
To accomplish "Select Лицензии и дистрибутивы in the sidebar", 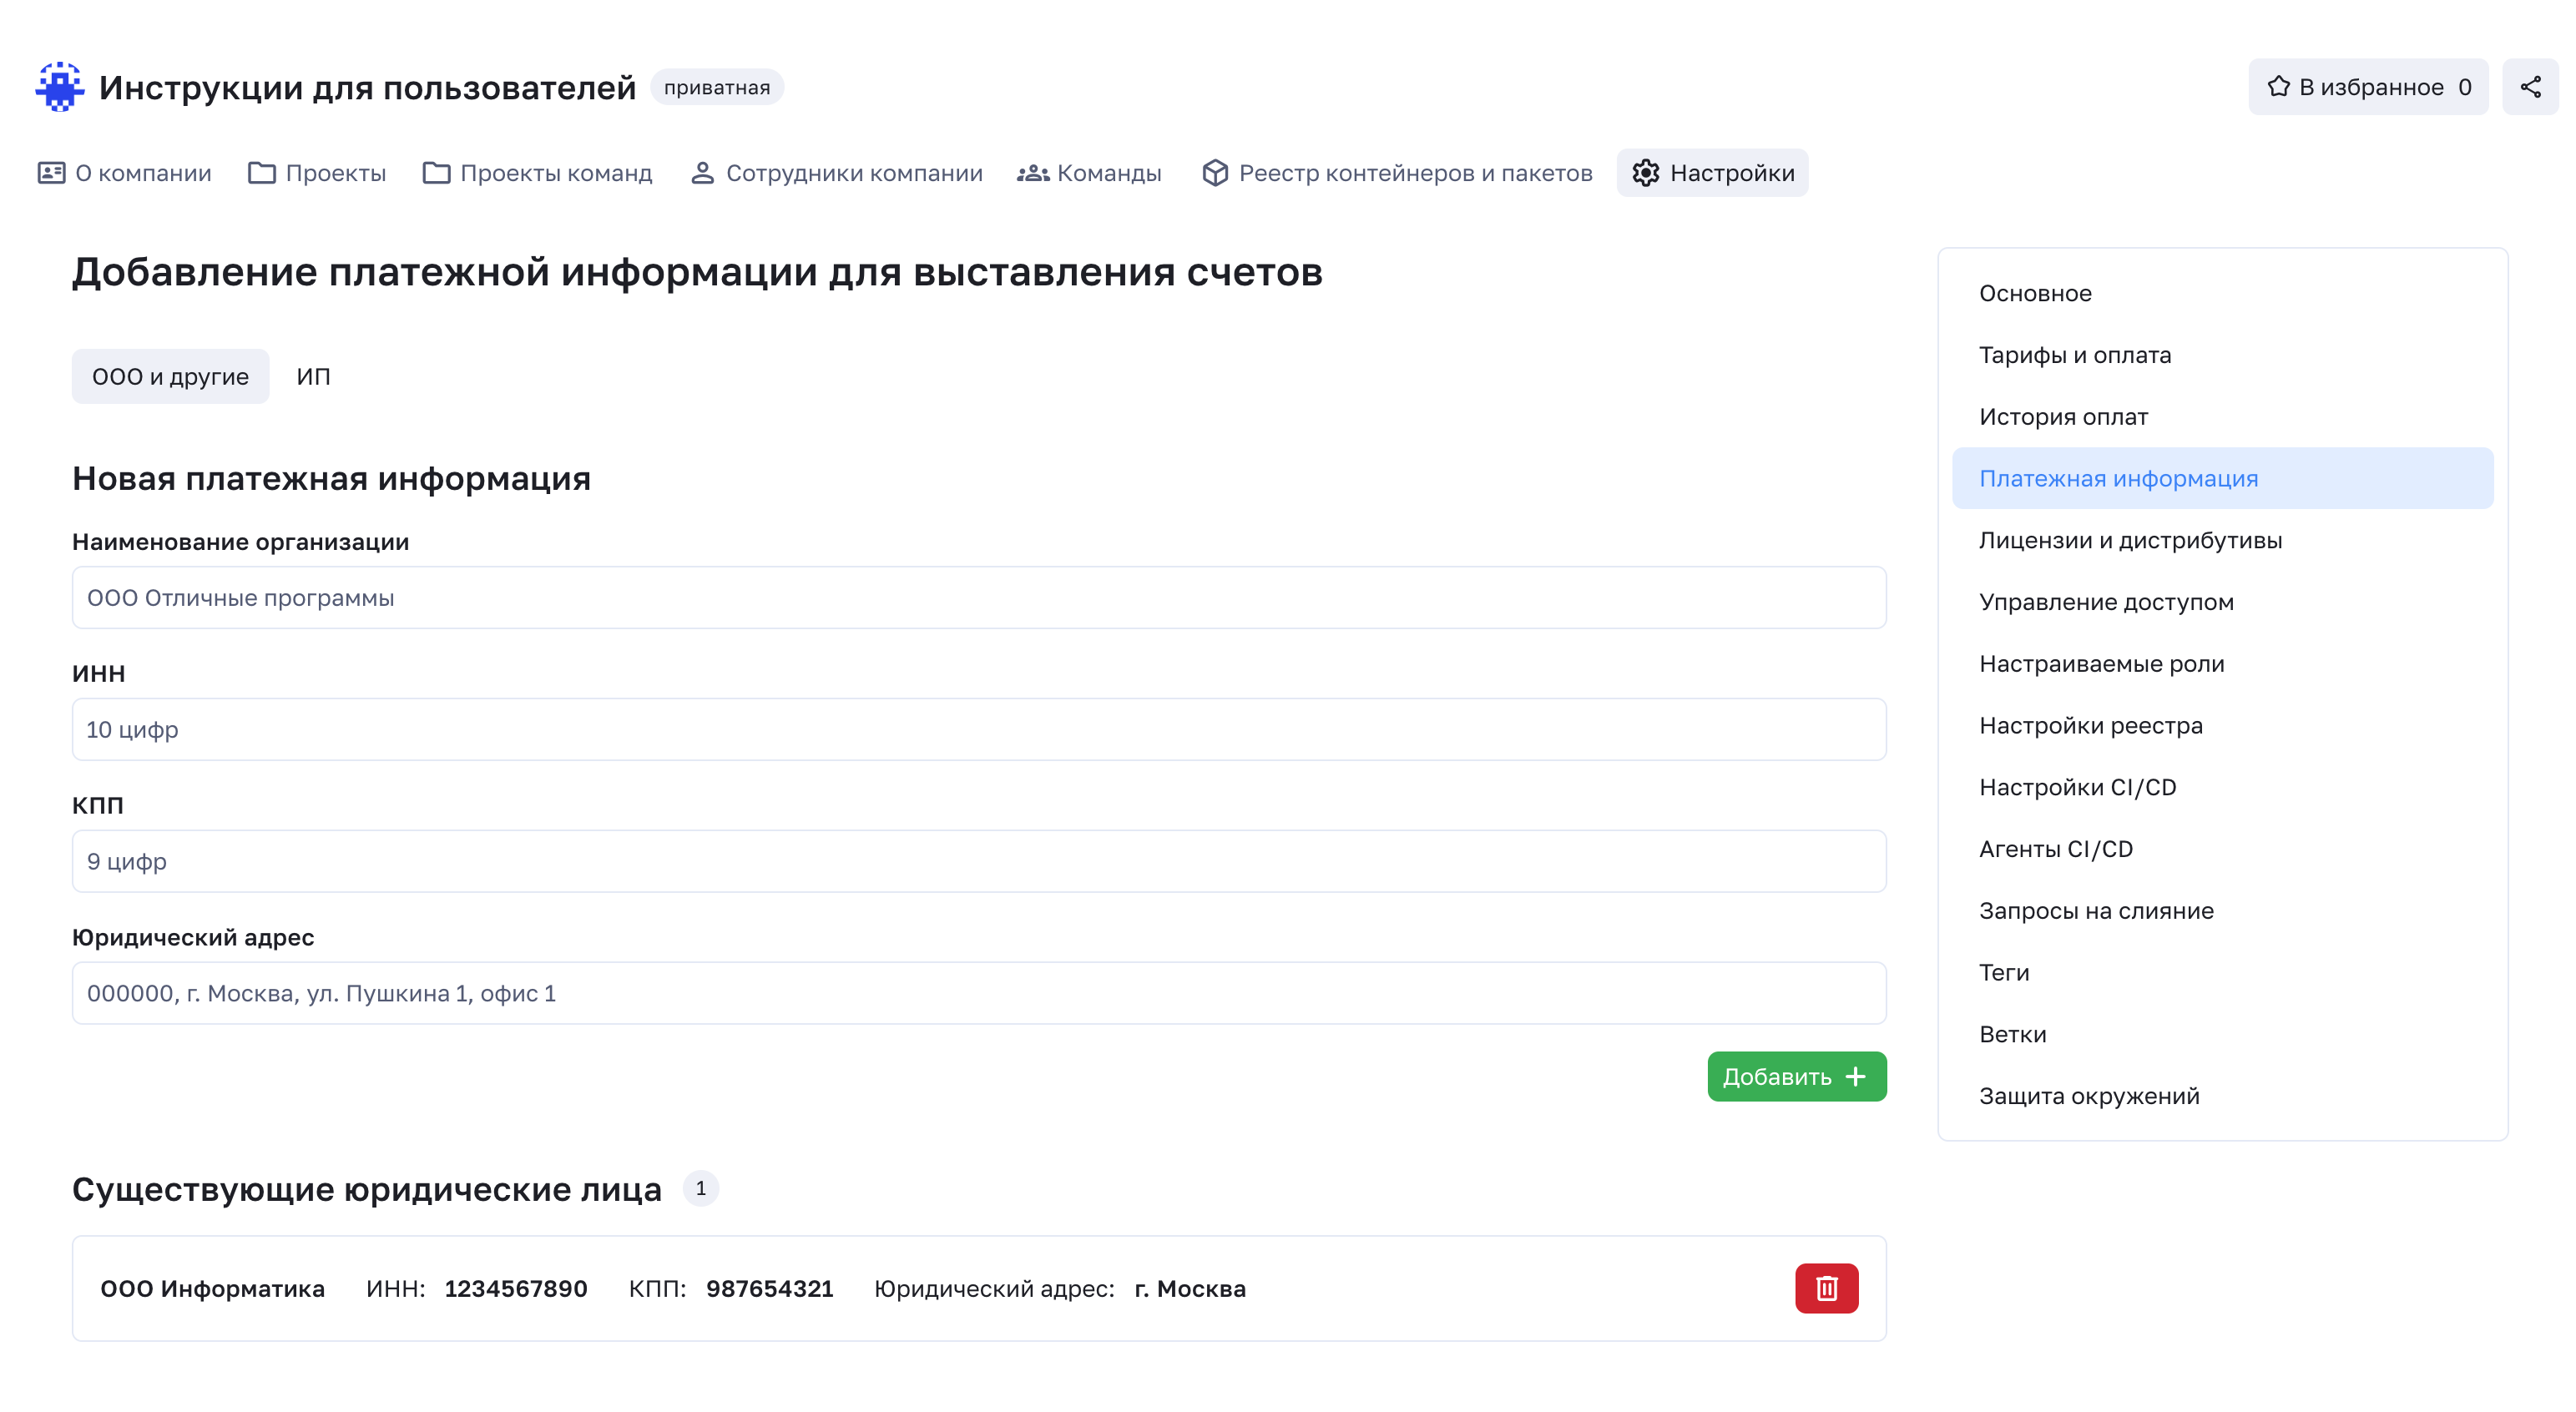I will [2130, 540].
